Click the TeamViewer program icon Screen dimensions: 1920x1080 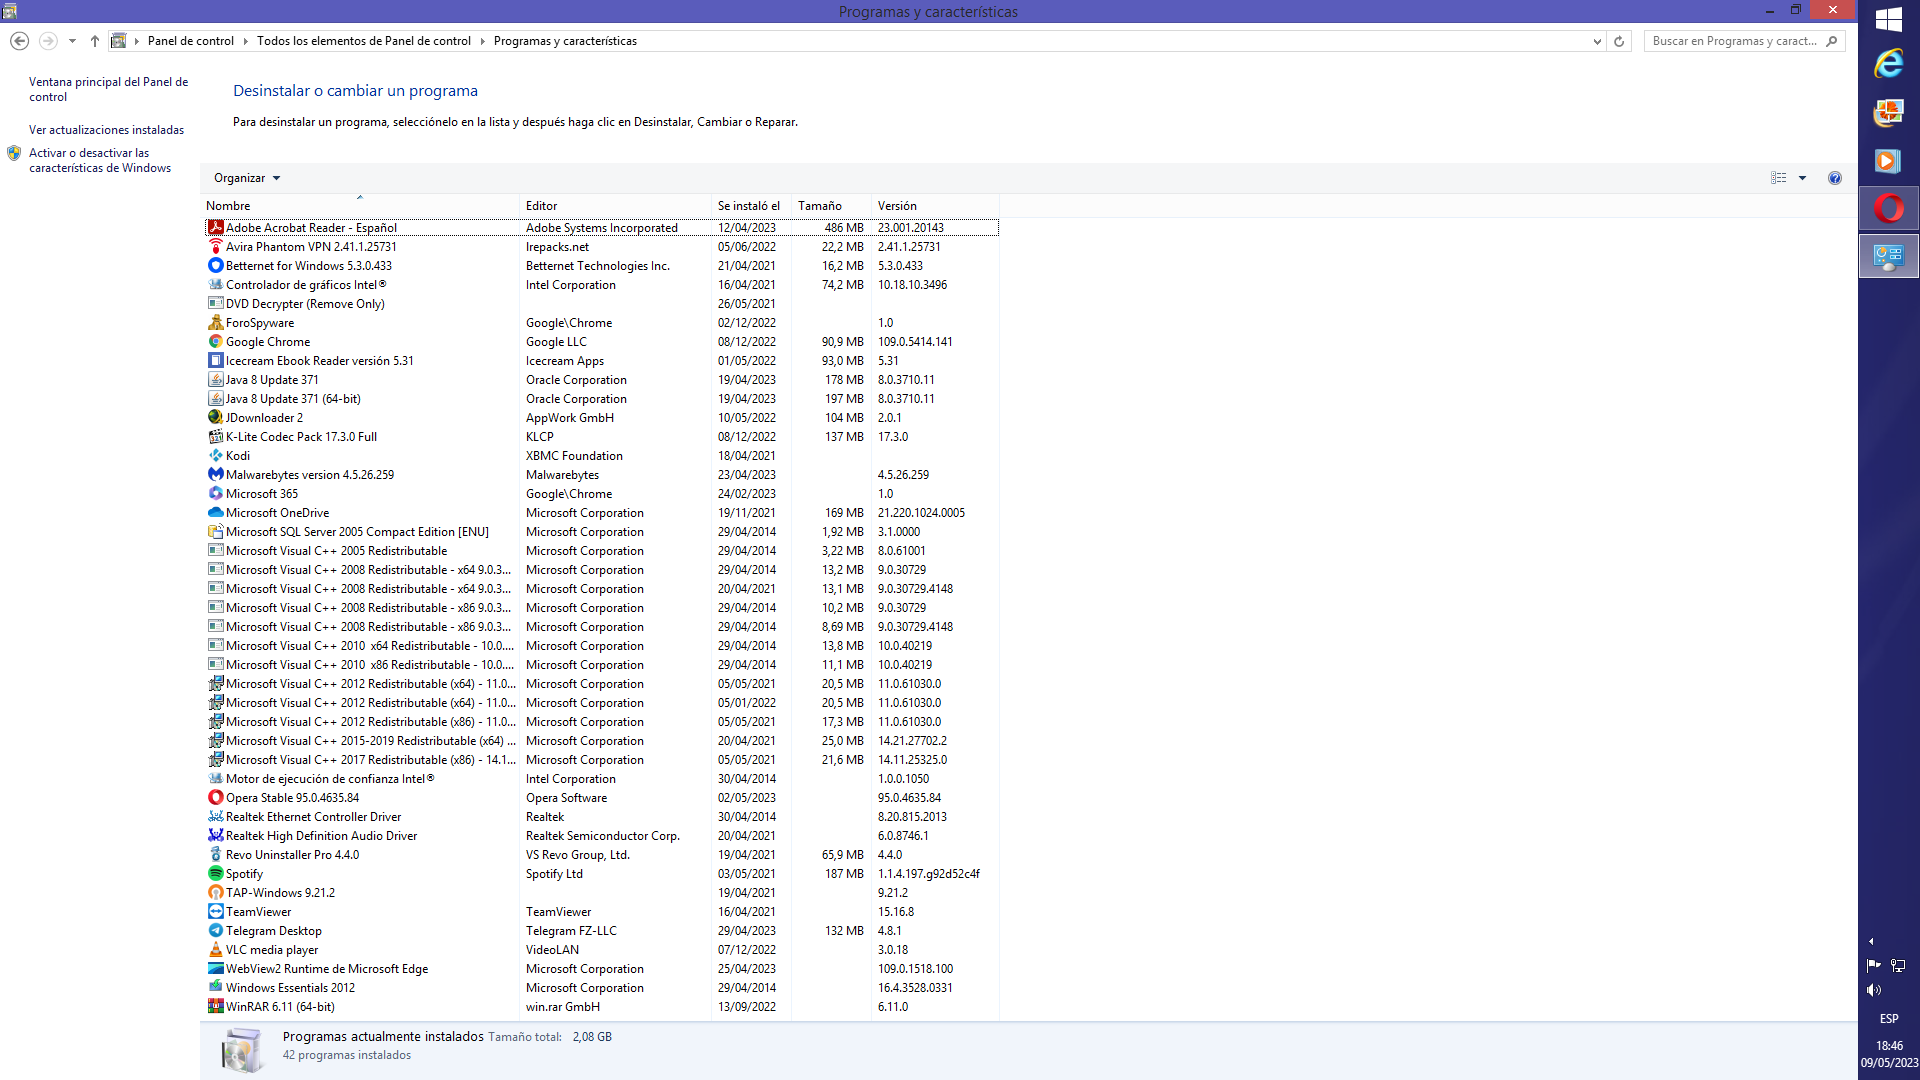click(215, 912)
